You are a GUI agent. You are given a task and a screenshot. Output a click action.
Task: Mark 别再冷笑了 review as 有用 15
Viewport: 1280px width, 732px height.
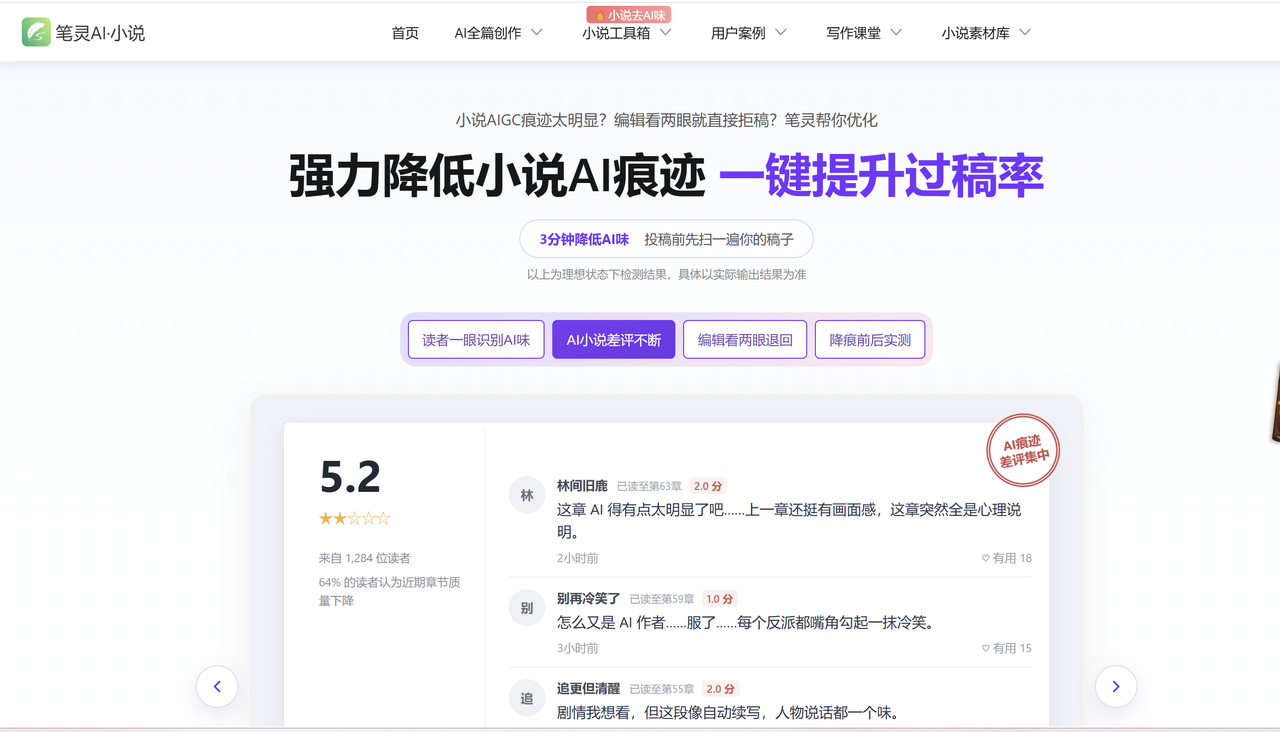[x=1006, y=648]
